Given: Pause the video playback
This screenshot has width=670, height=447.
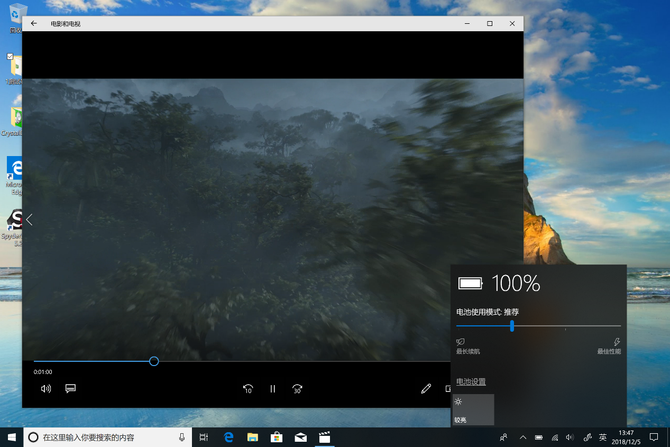Looking at the screenshot, I should pyautogui.click(x=273, y=388).
